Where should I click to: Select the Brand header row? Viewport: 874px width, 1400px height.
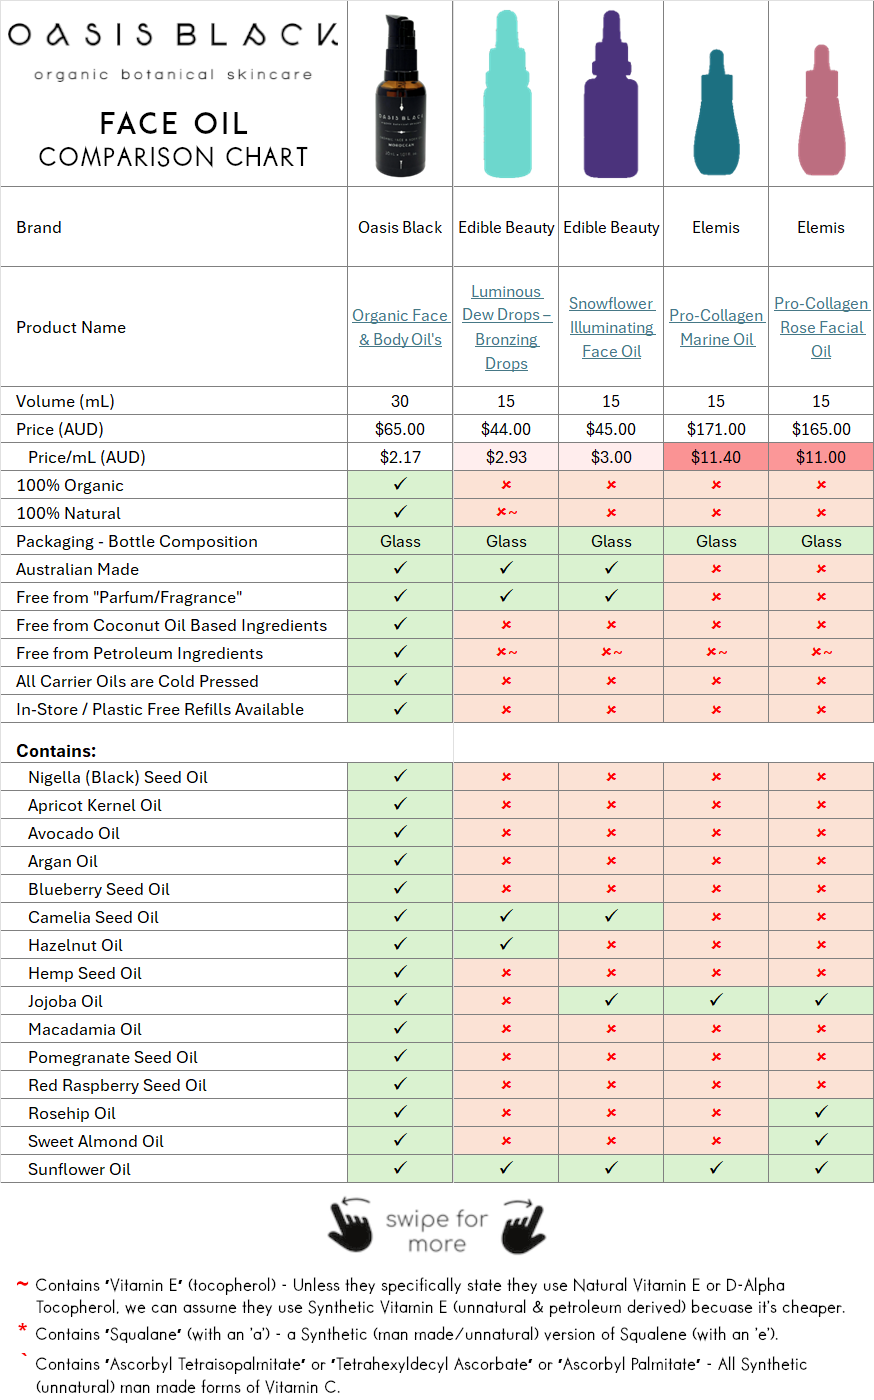pyautogui.click(x=38, y=227)
